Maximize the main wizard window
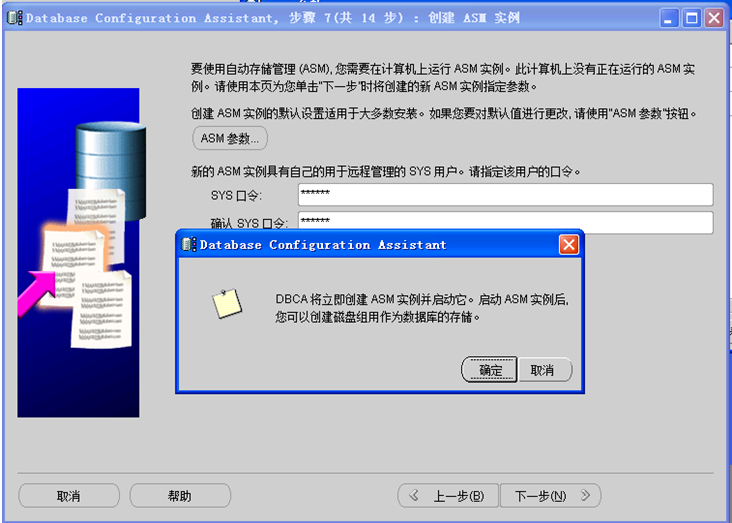This screenshot has width=732, height=523. (691, 19)
